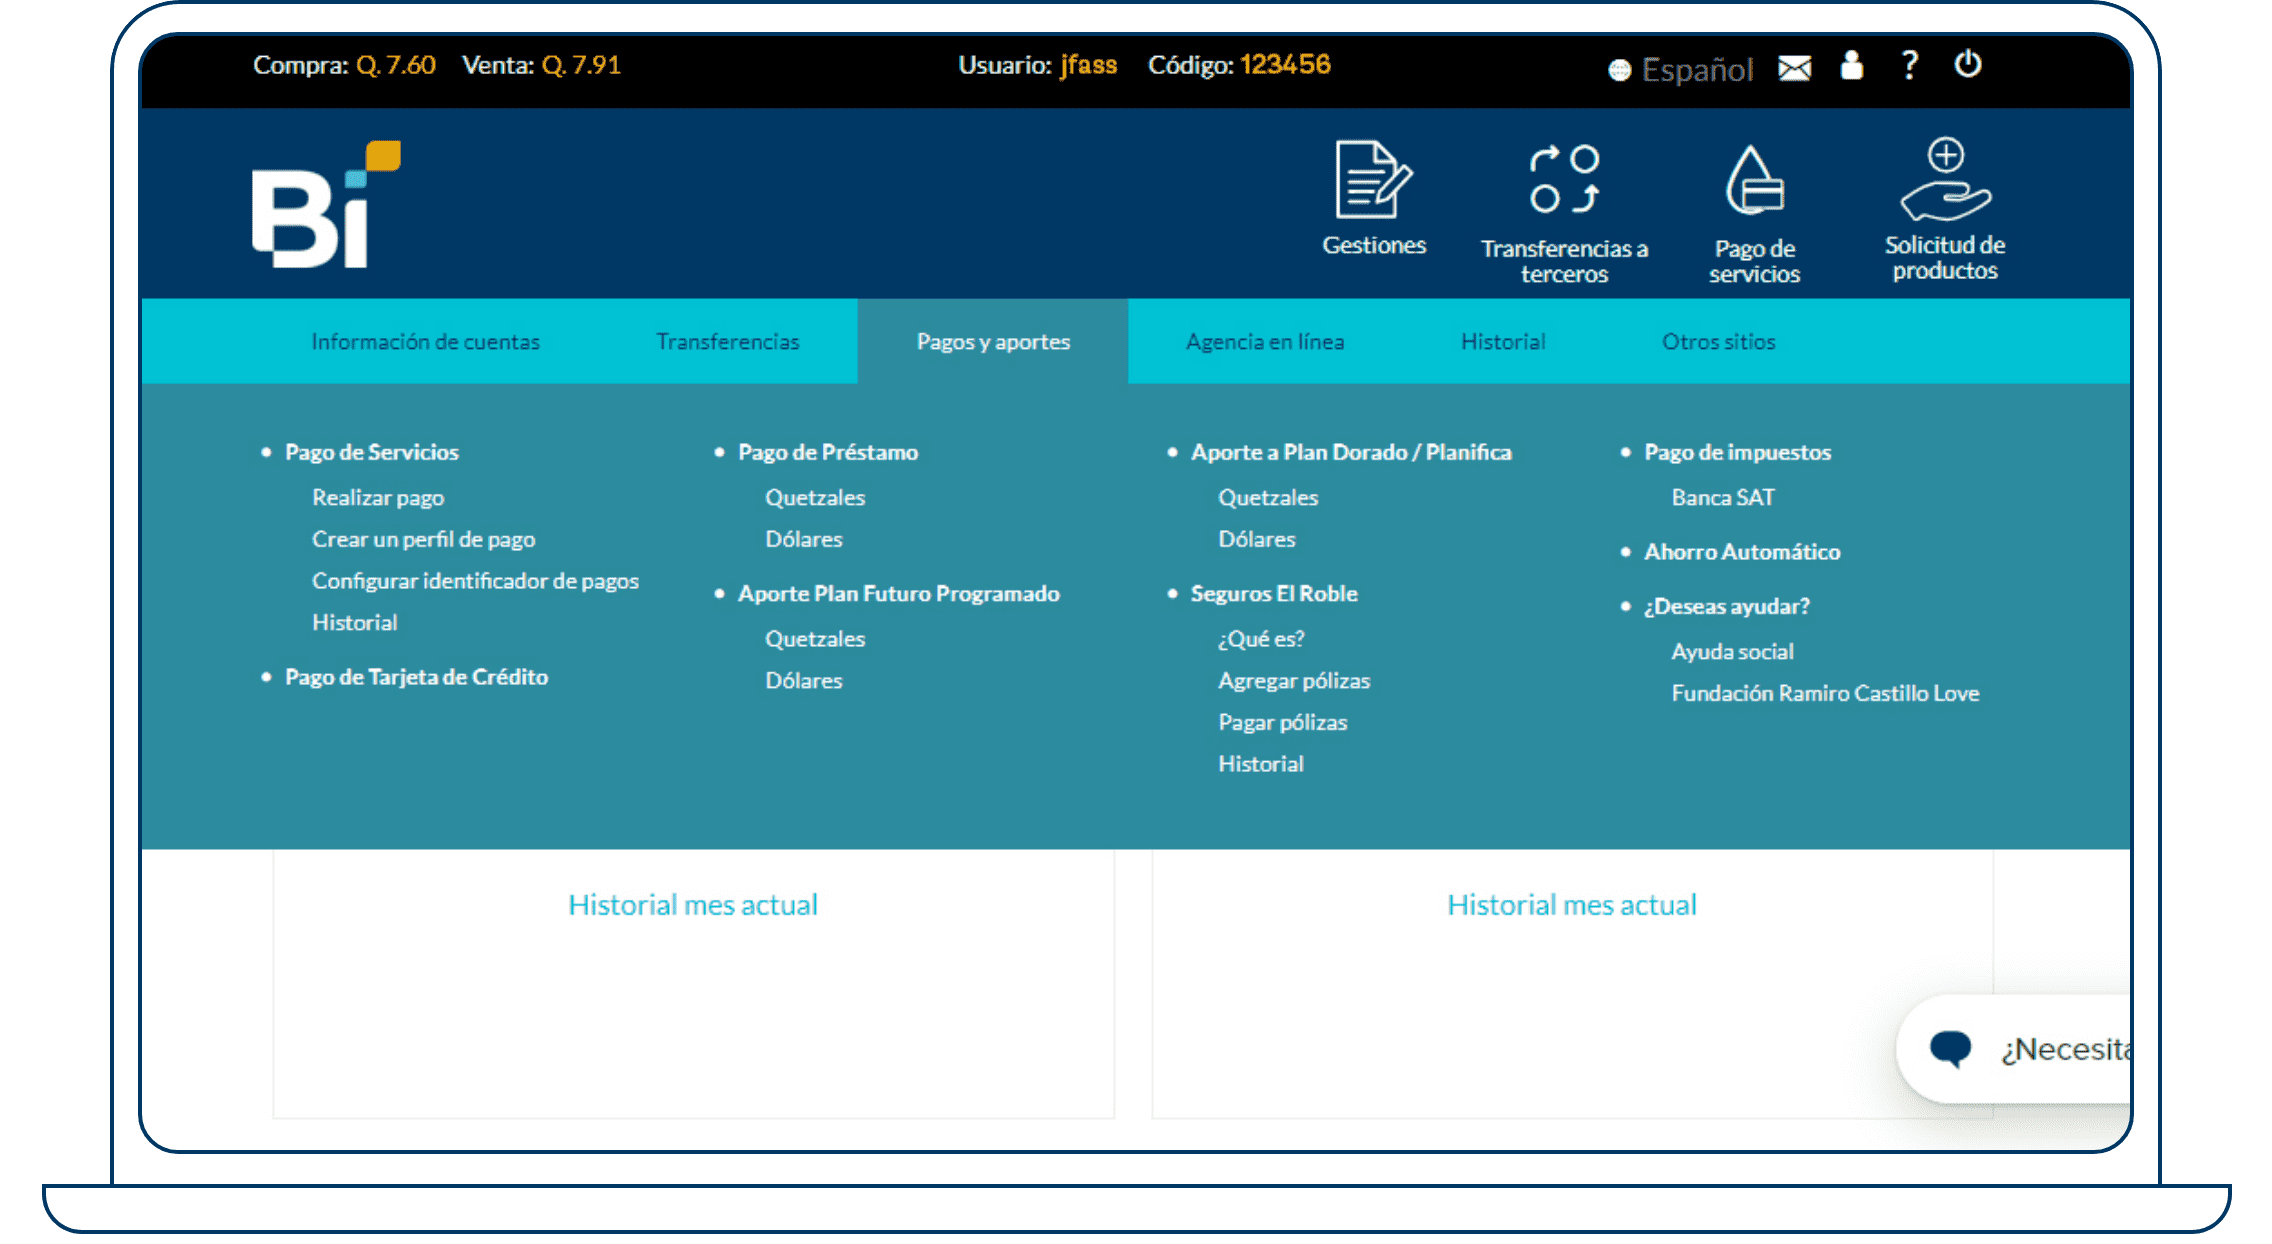Open Fundación Ramiro Castillo Love

click(x=1826, y=694)
